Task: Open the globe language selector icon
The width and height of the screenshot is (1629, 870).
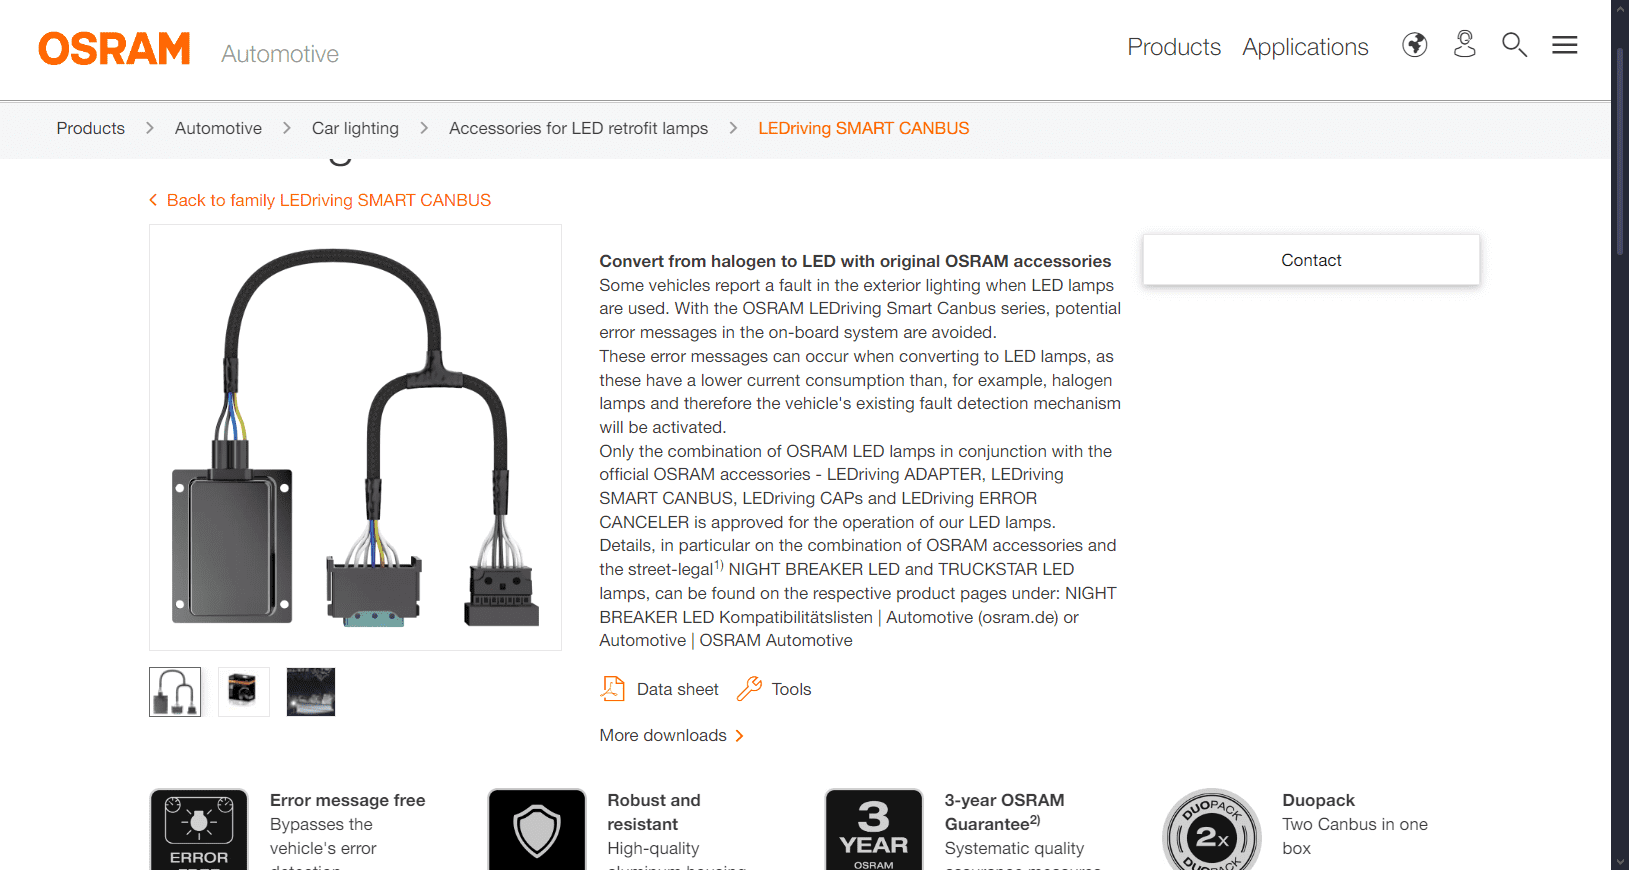Action: [x=1414, y=45]
